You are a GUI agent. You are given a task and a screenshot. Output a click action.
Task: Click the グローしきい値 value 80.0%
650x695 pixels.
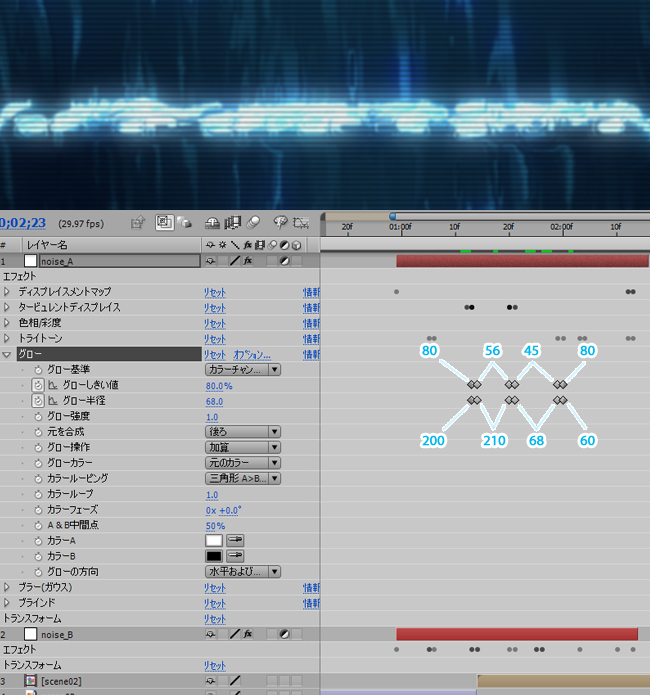tap(219, 385)
